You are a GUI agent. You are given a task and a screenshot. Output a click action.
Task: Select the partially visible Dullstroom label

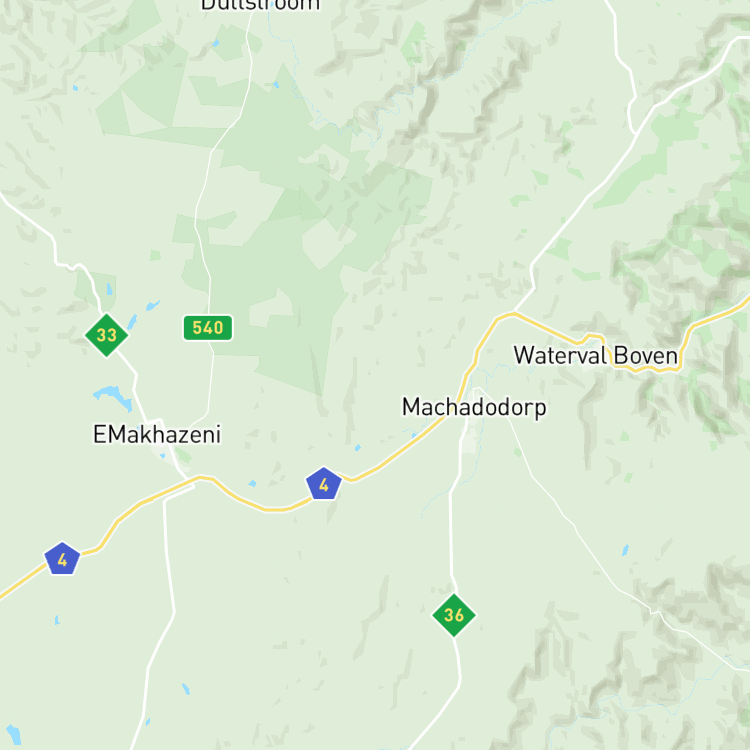(260, 5)
